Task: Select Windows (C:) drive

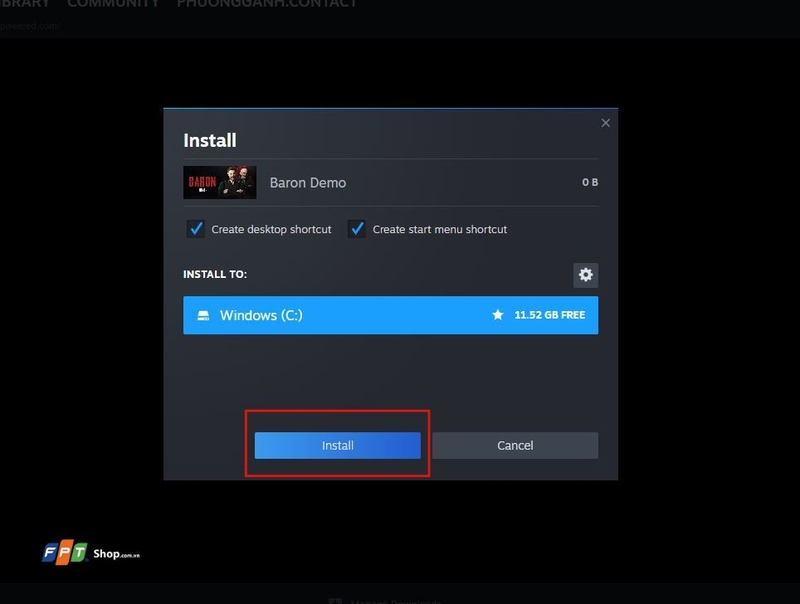Action: coord(391,315)
